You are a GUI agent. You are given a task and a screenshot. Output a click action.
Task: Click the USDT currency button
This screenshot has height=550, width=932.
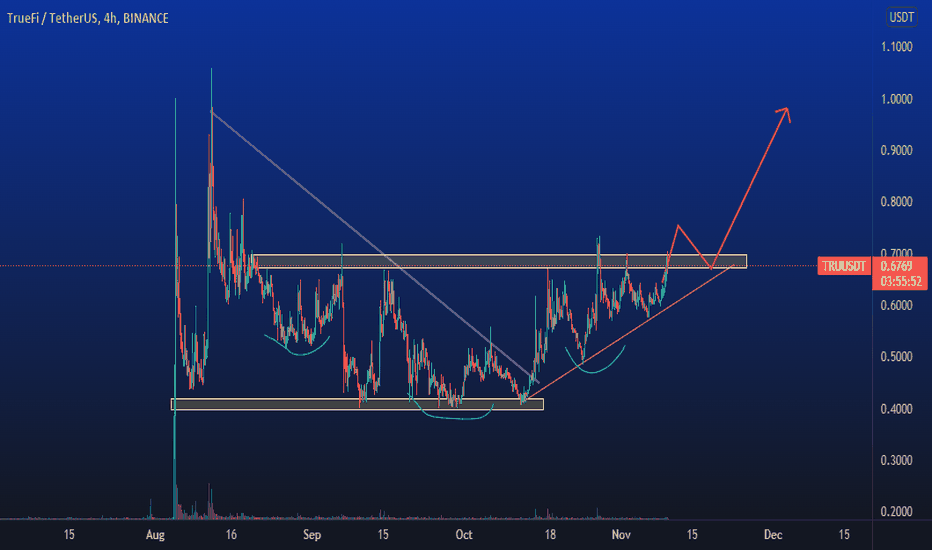(901, 17)
